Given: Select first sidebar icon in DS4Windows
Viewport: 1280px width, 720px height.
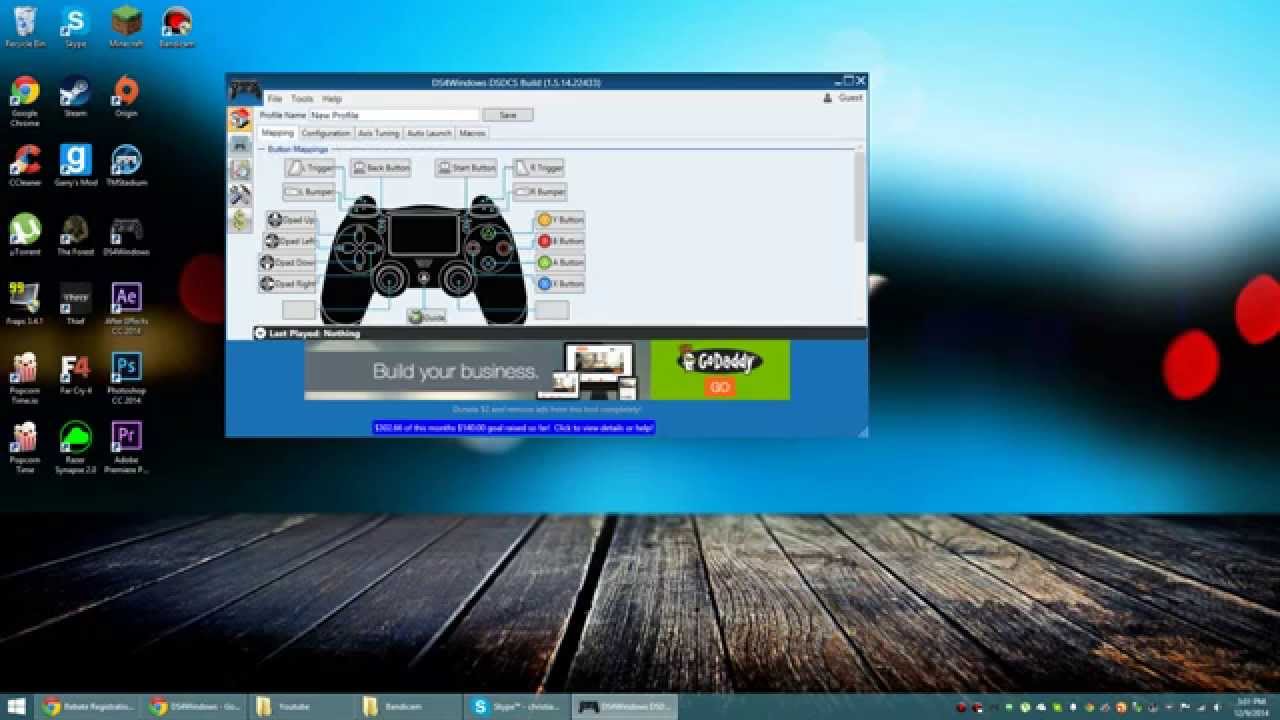Looking at the screenshot, I should coord(240,120).
